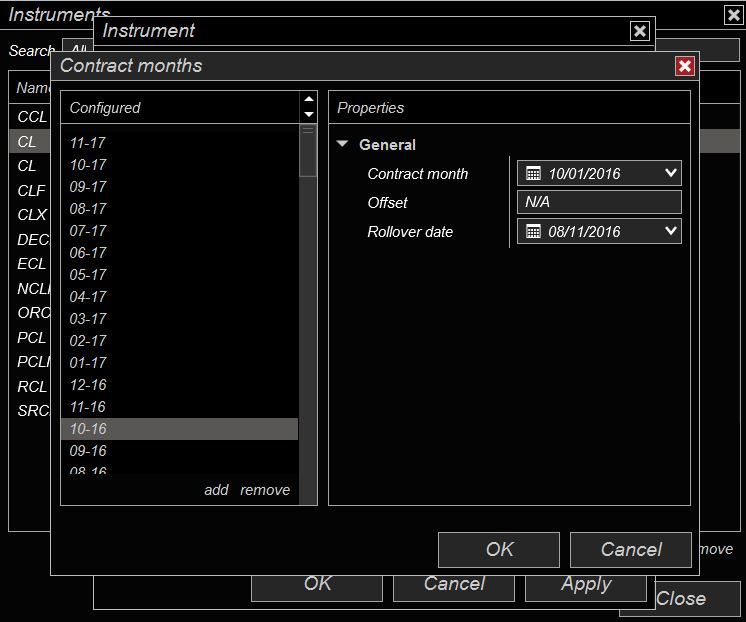Select highlighted CL row in Instruments list
This screenshot has width=746, height=622.
(x=29, y=141)
